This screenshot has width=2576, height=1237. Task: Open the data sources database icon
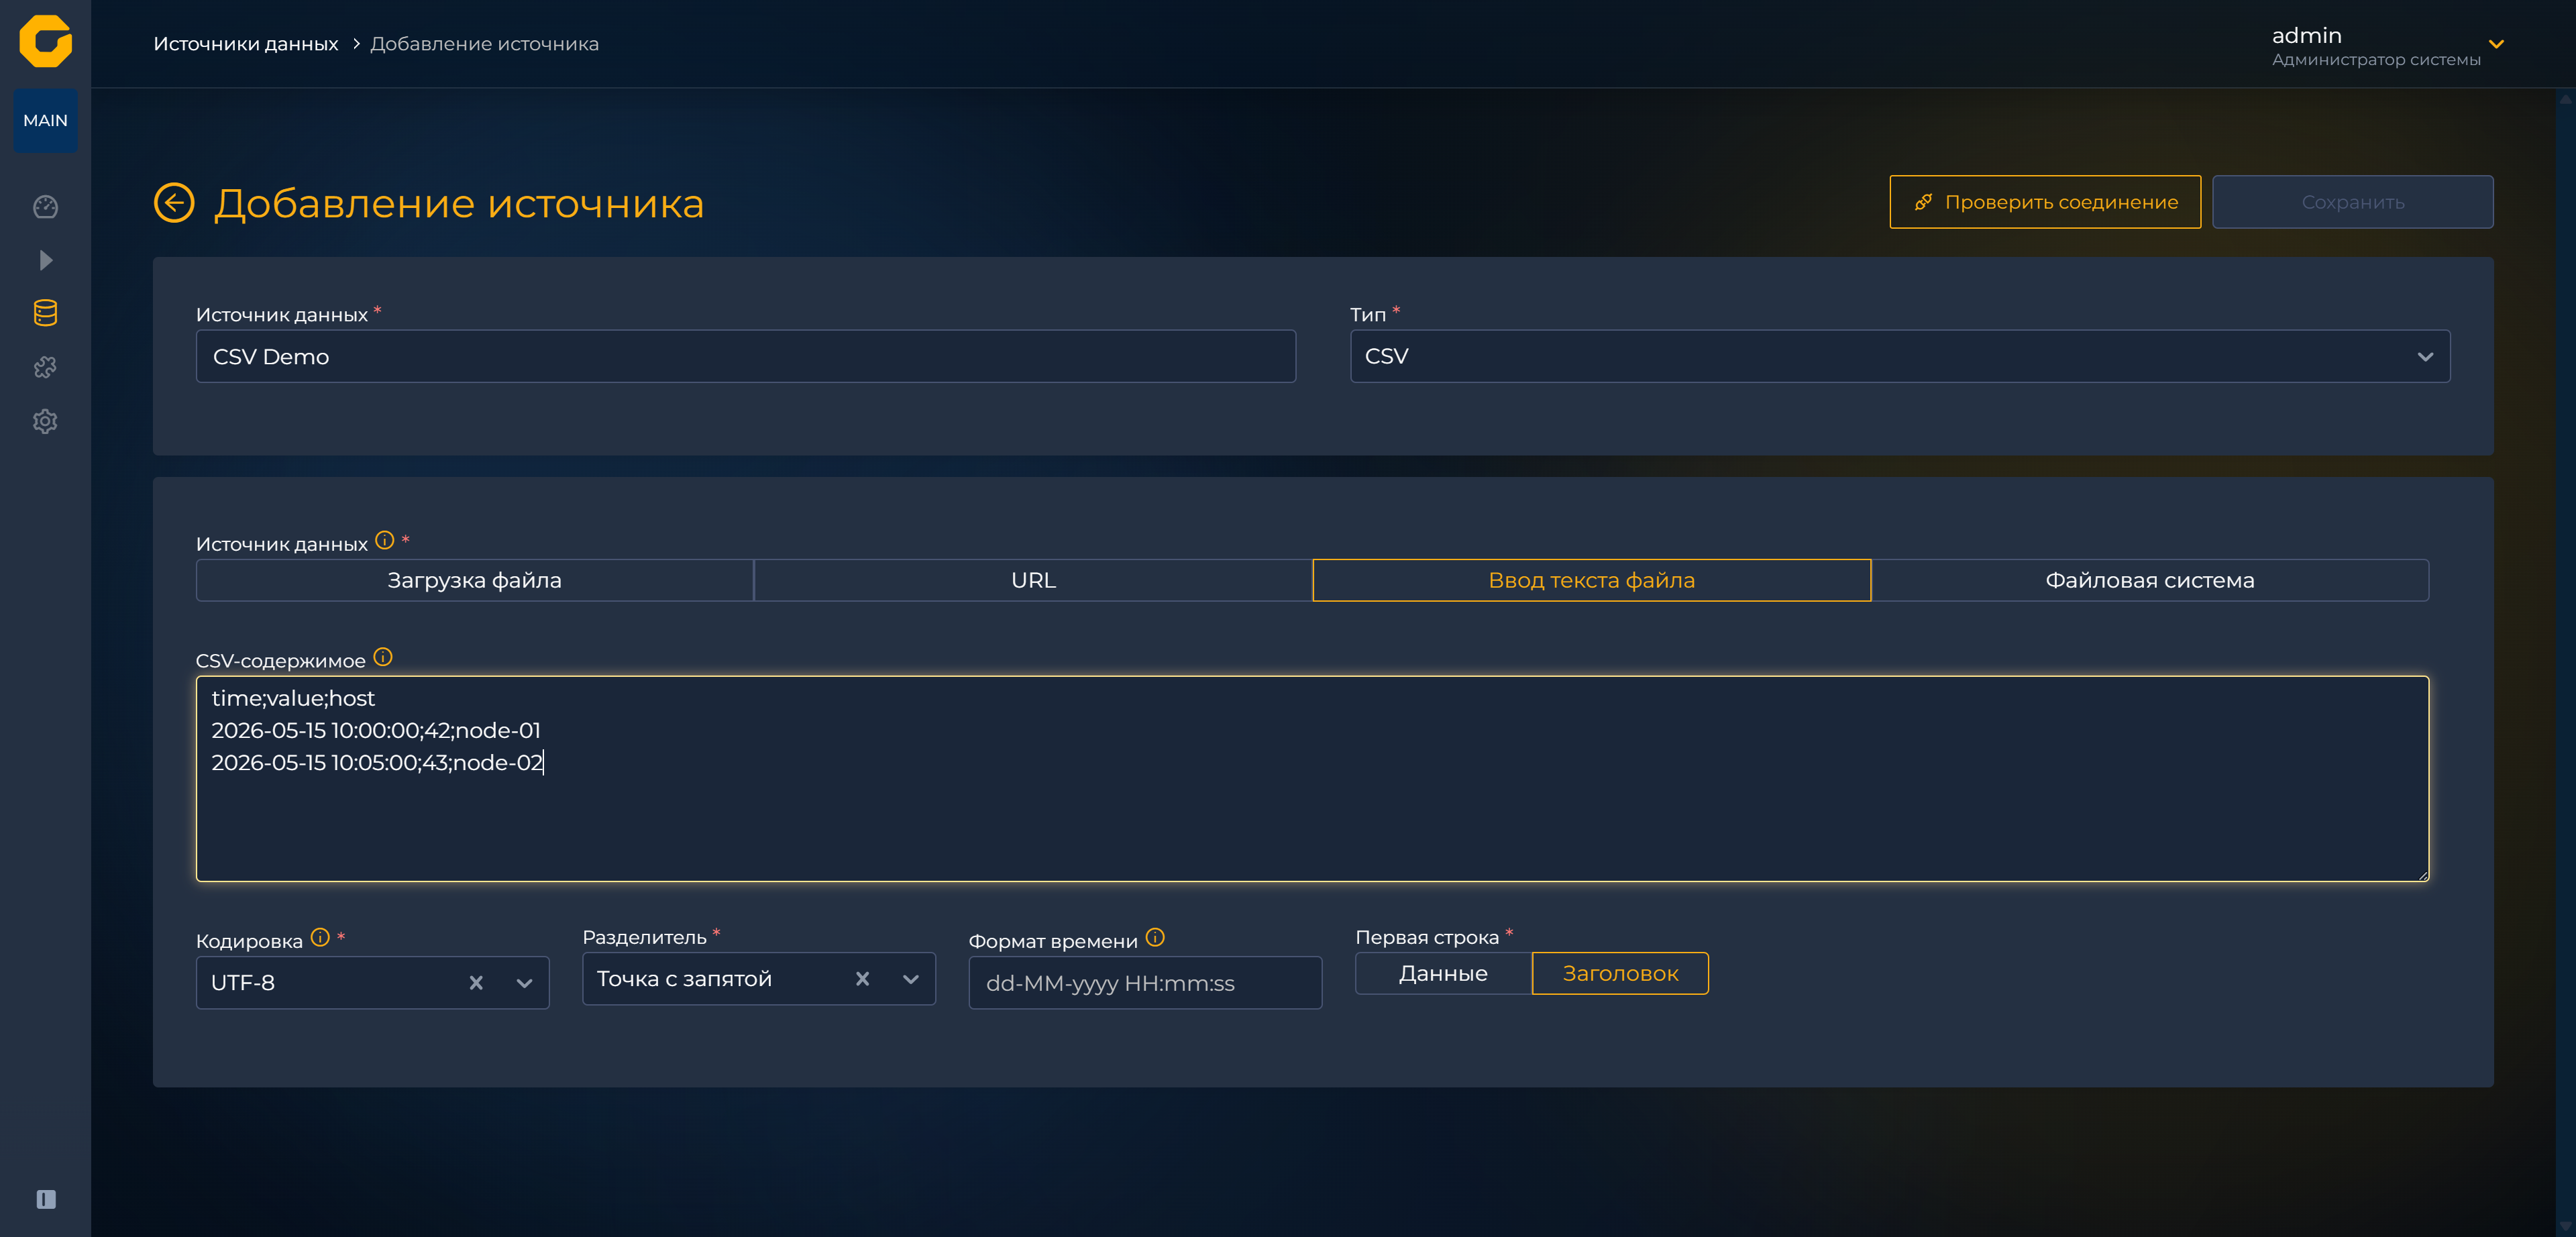[45, 313]
